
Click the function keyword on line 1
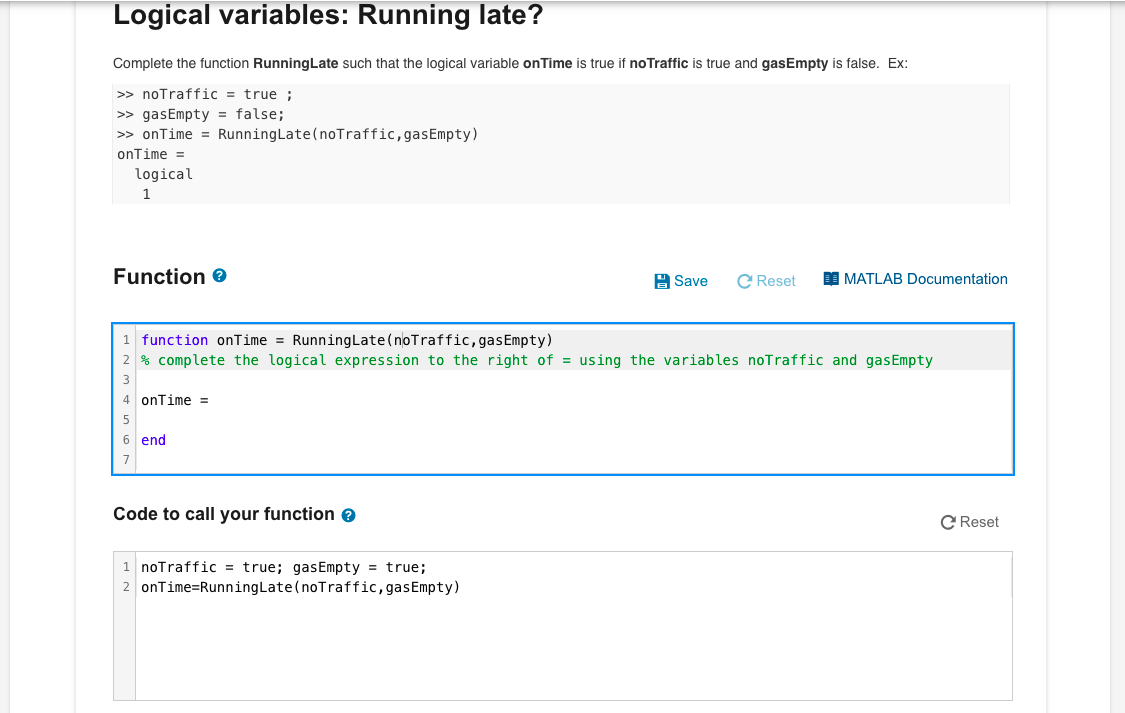(x=174, y=339)
